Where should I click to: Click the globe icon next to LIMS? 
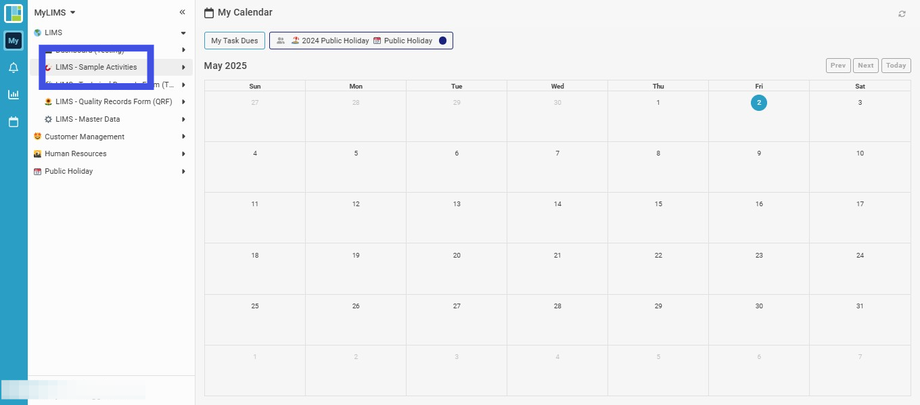[38, 33]
